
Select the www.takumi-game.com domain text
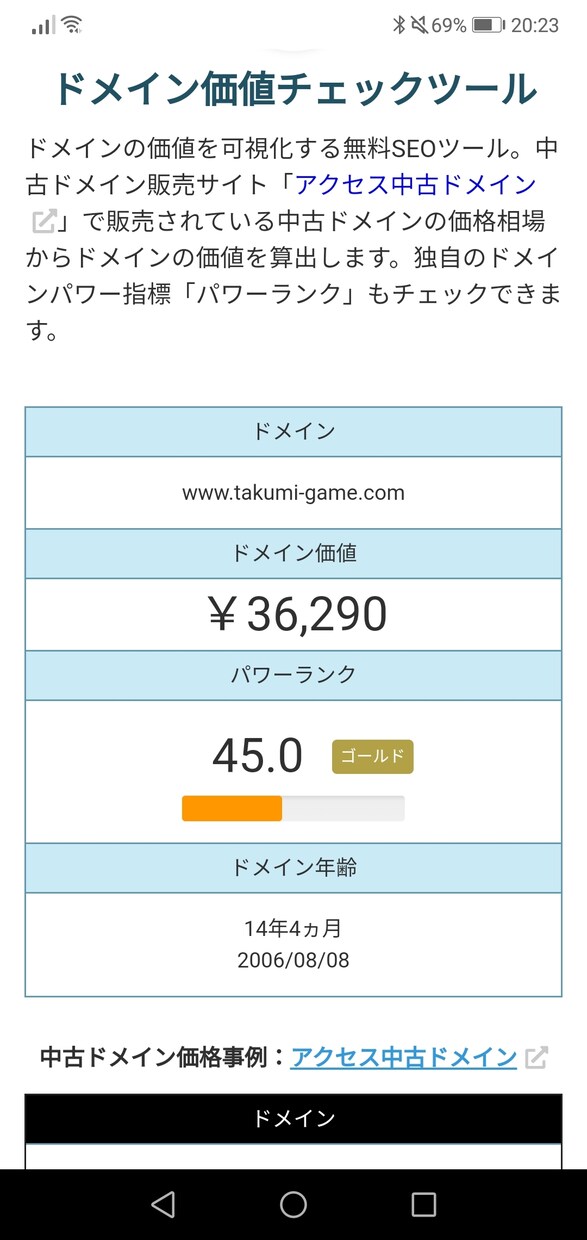pyautogui.click(x=293, y=492)
